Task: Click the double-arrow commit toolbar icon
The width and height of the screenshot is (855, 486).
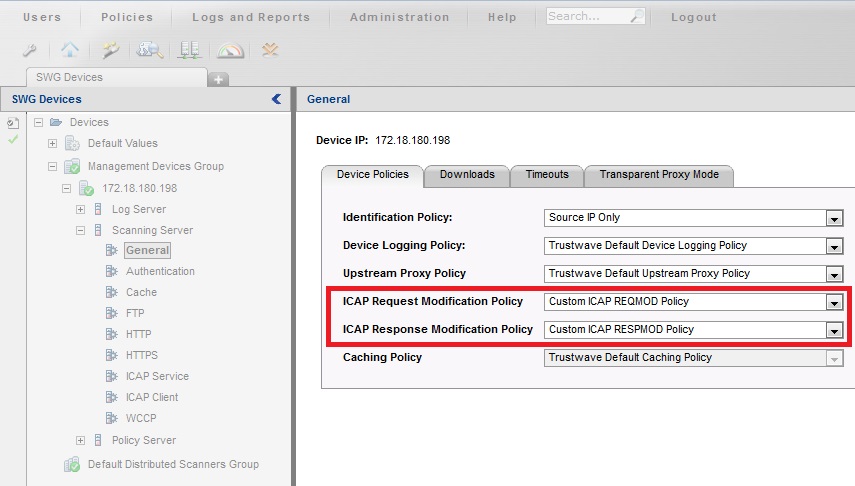Action: coord(270,50)
